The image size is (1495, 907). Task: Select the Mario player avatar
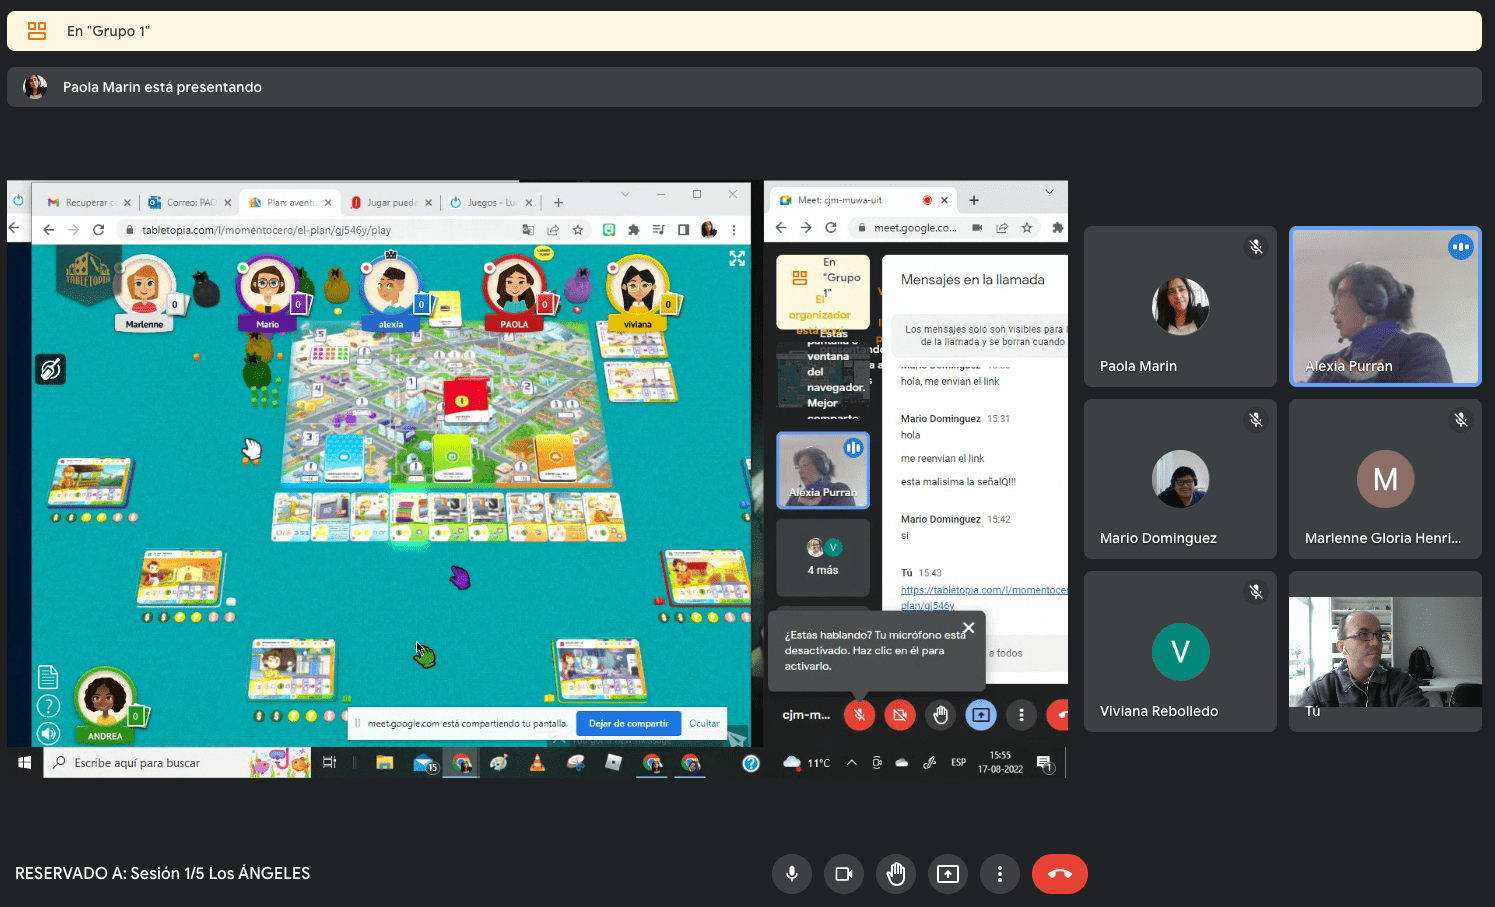[x=267, y=289]
